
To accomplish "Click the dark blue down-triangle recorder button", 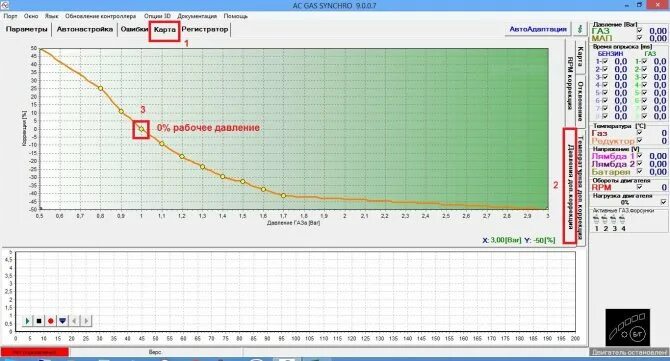I will point(63,321).
